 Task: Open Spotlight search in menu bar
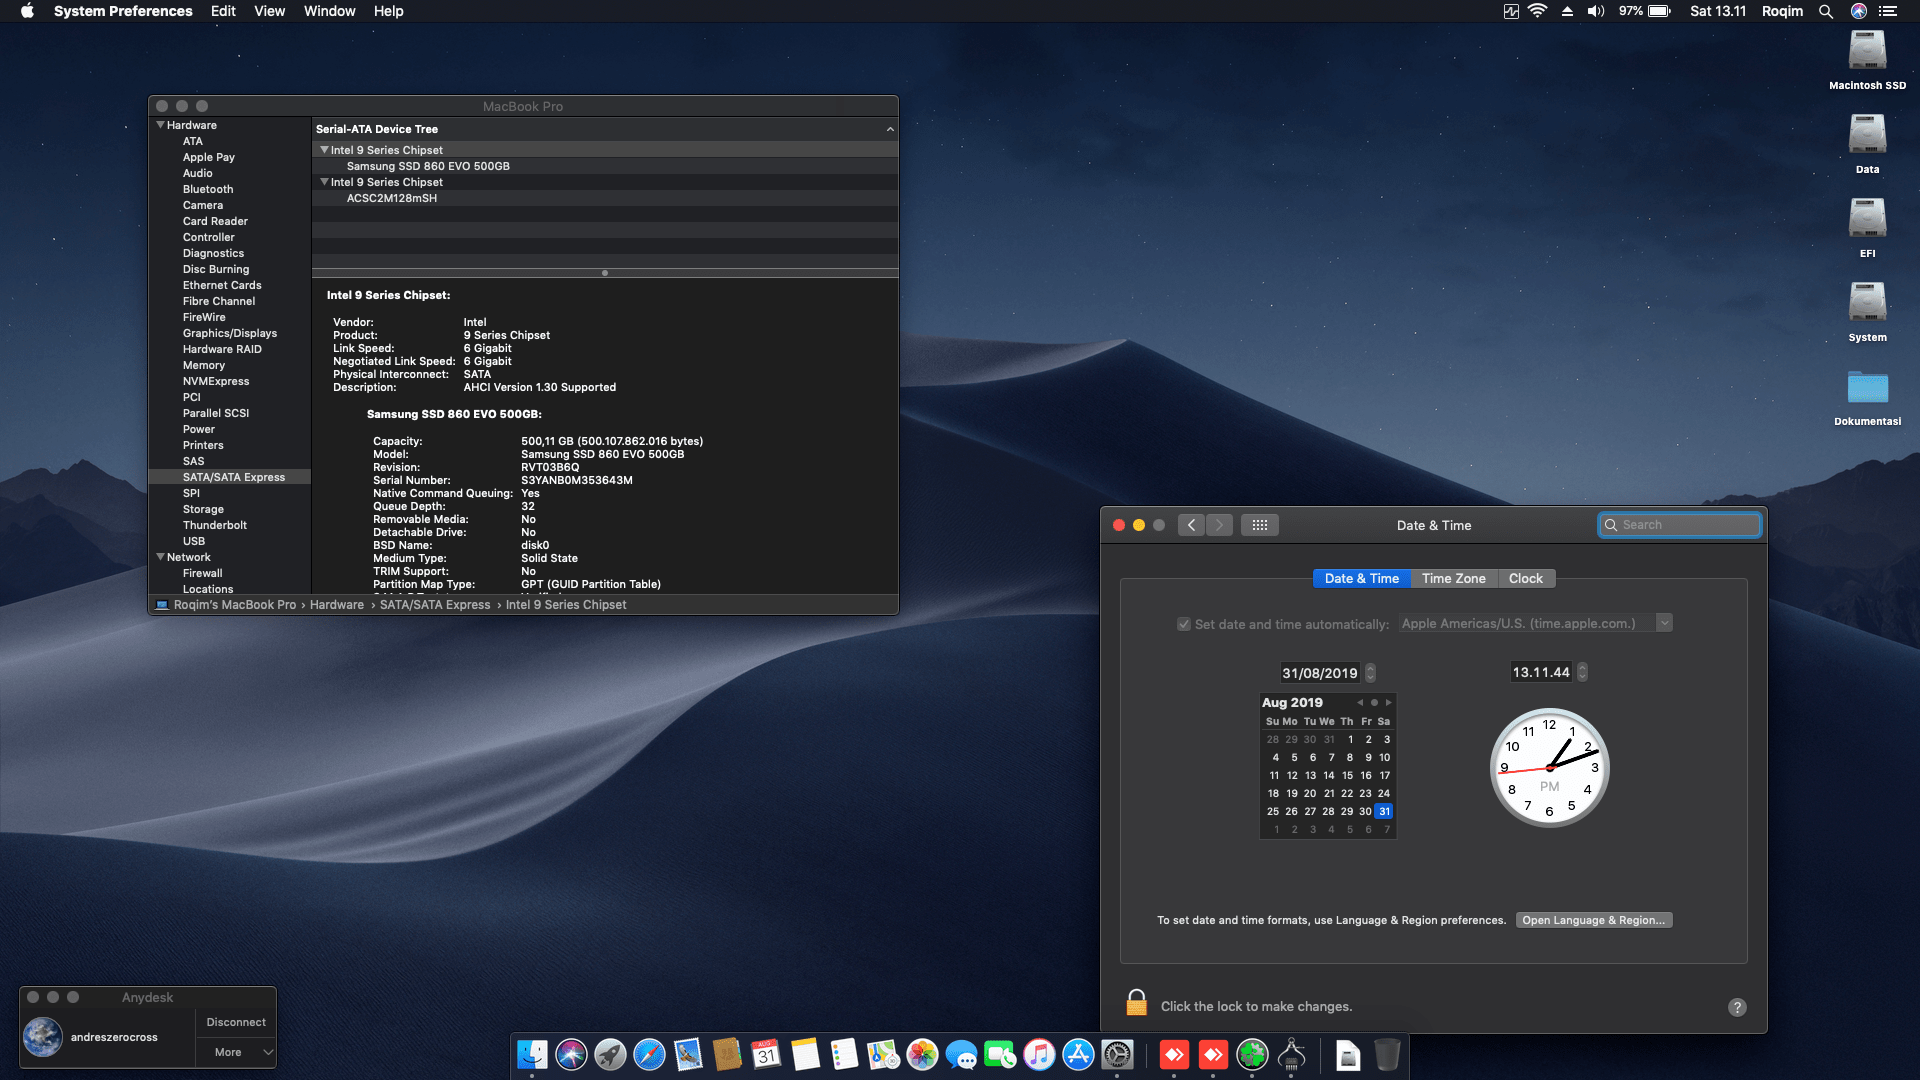pyautogui.click(x=1826, y=11)
